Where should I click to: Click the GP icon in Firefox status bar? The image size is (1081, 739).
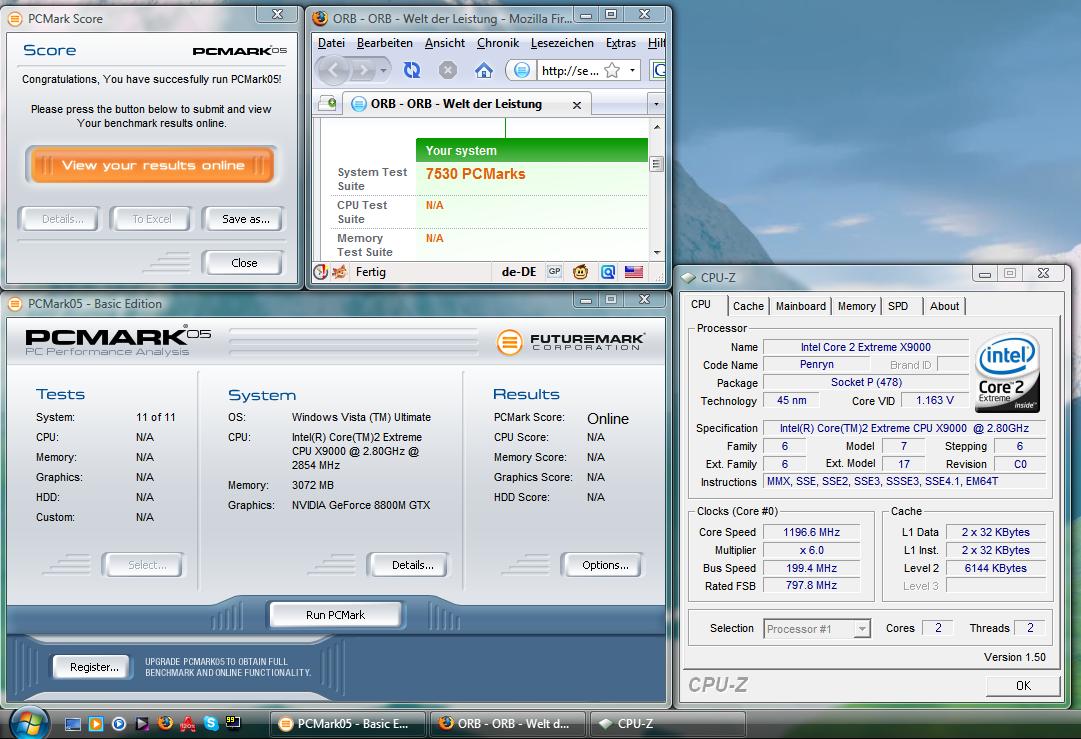pos(554,271)
